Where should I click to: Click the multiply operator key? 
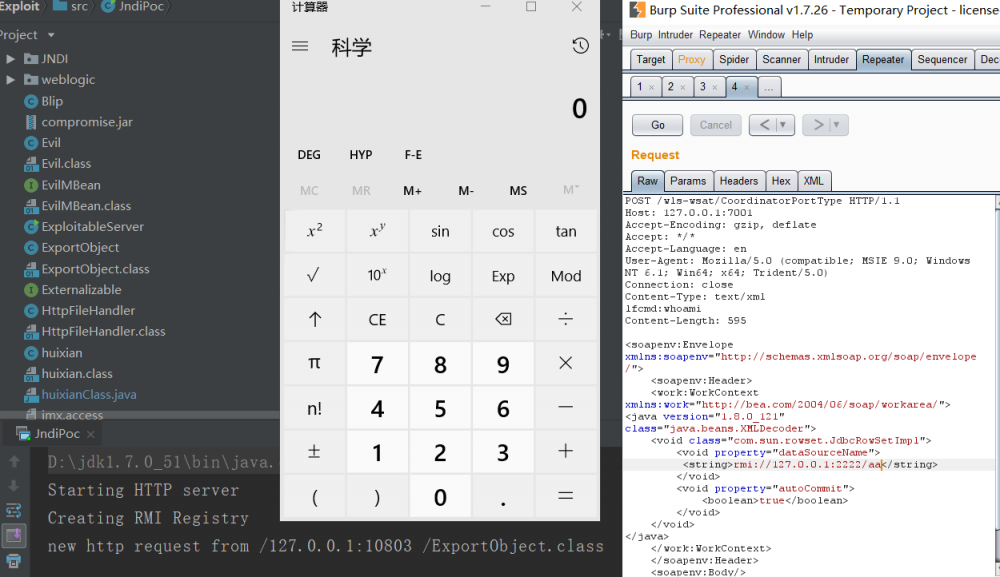point(566,363)
